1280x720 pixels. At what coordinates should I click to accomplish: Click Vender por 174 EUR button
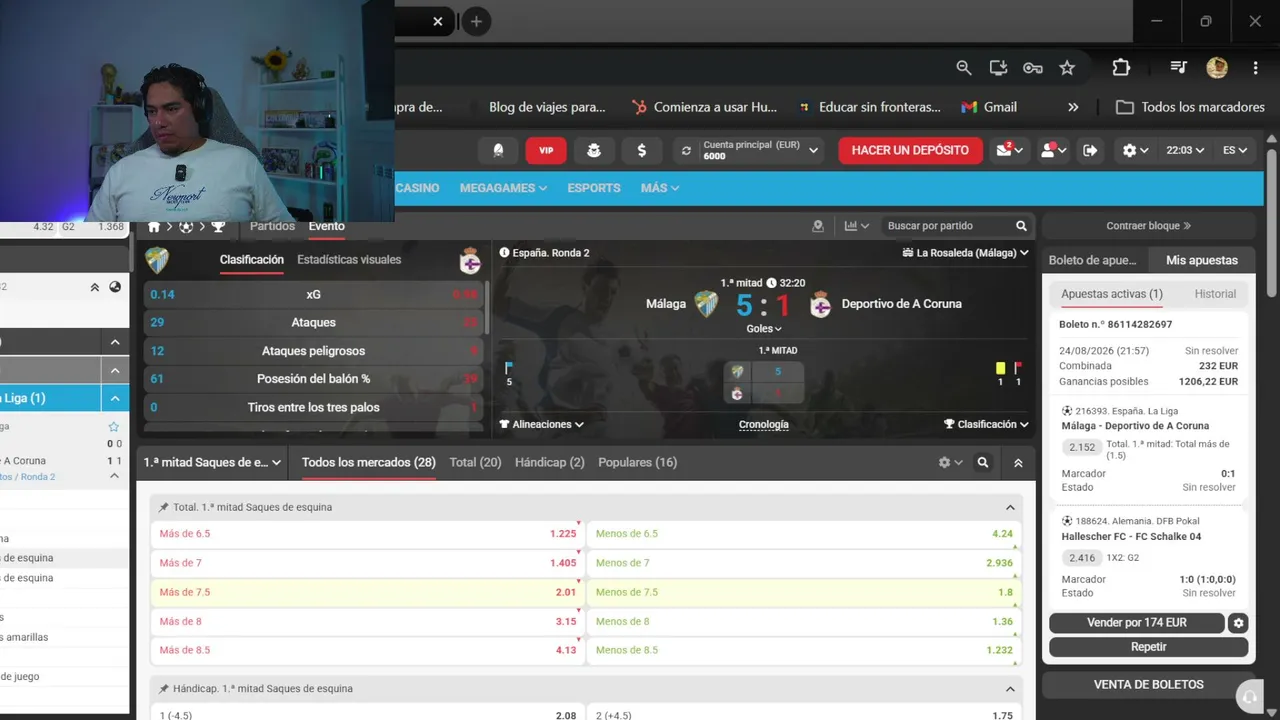pyautogui.click(x=1137, y=623)
